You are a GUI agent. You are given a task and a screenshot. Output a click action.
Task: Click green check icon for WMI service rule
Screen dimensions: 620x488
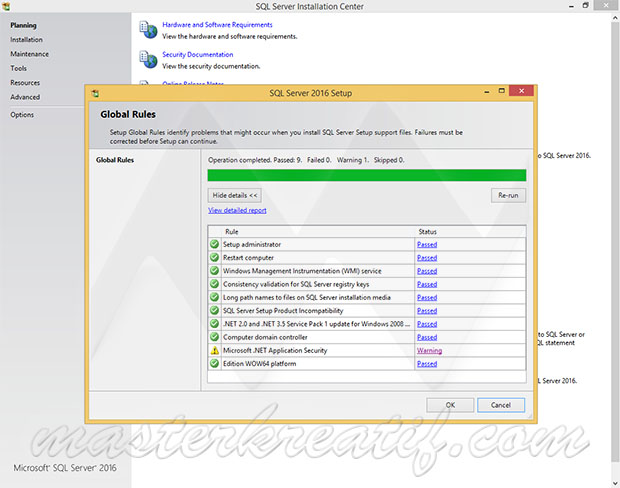(x=214, y=271)
